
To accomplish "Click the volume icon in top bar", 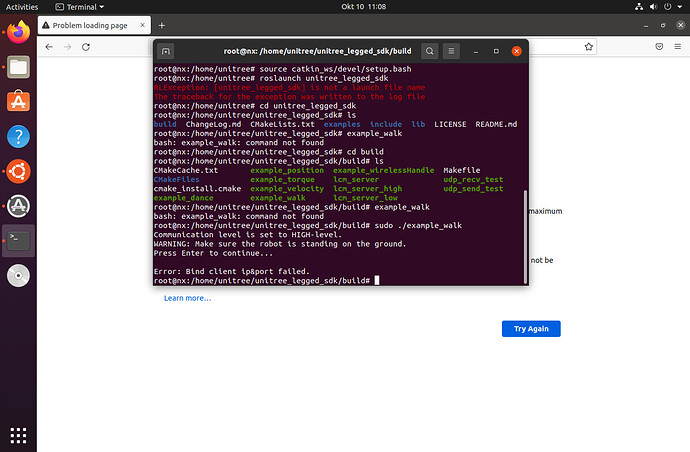I will point(653,7).
